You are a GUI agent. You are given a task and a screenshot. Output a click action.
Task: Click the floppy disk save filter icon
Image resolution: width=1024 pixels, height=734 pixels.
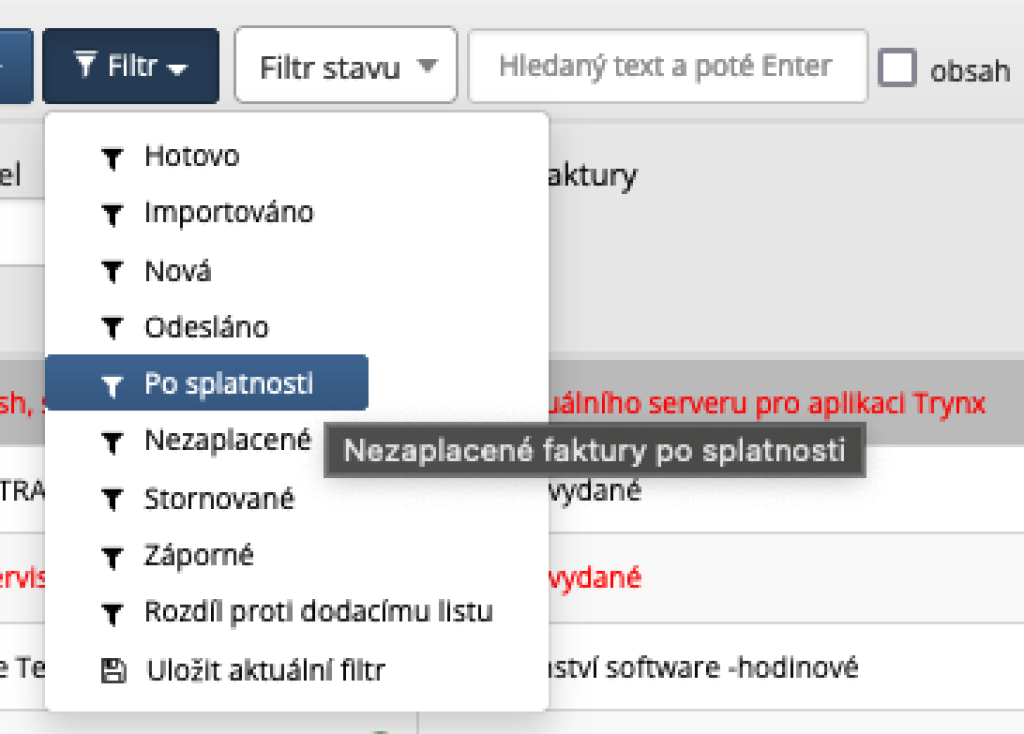coord(113,671)
